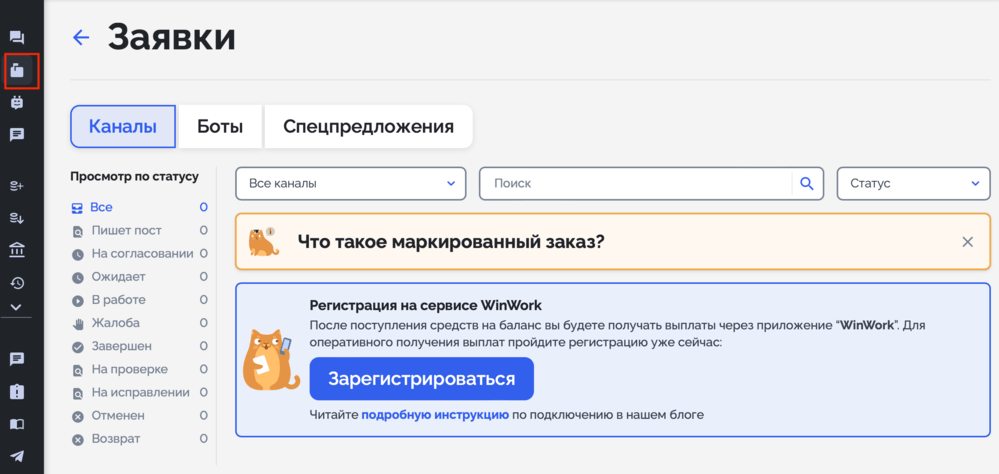Open the 'Все каналы' dropdown
Image resolution: width=999 pixels, height=474 pixels.
click(x=350, y=183)
